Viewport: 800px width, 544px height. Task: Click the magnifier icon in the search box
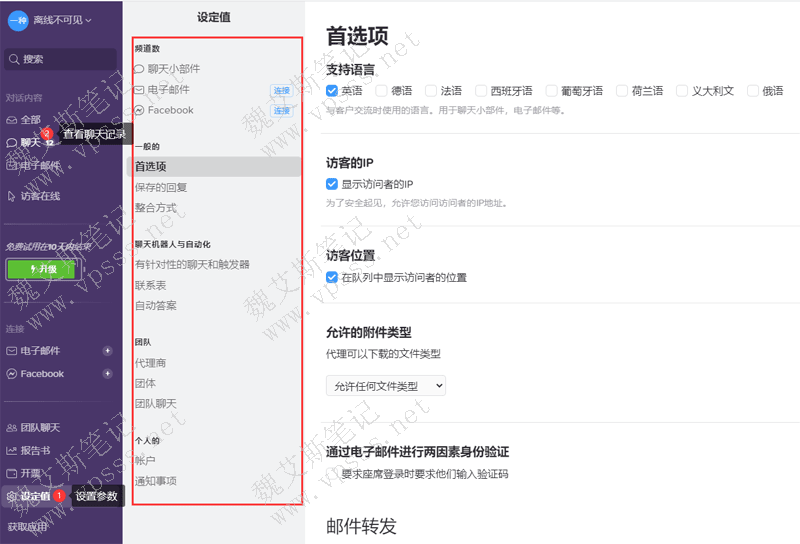click(x=14, y=59)
